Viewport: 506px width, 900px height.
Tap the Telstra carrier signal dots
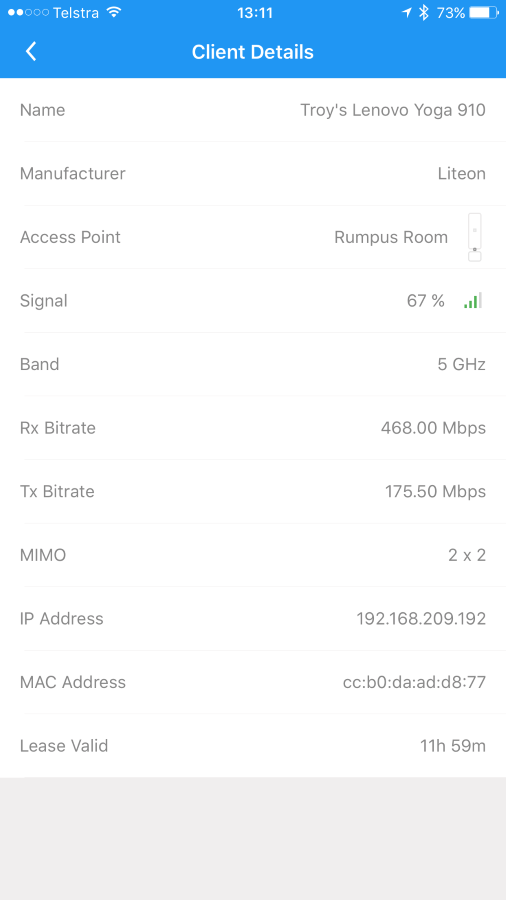28,13
